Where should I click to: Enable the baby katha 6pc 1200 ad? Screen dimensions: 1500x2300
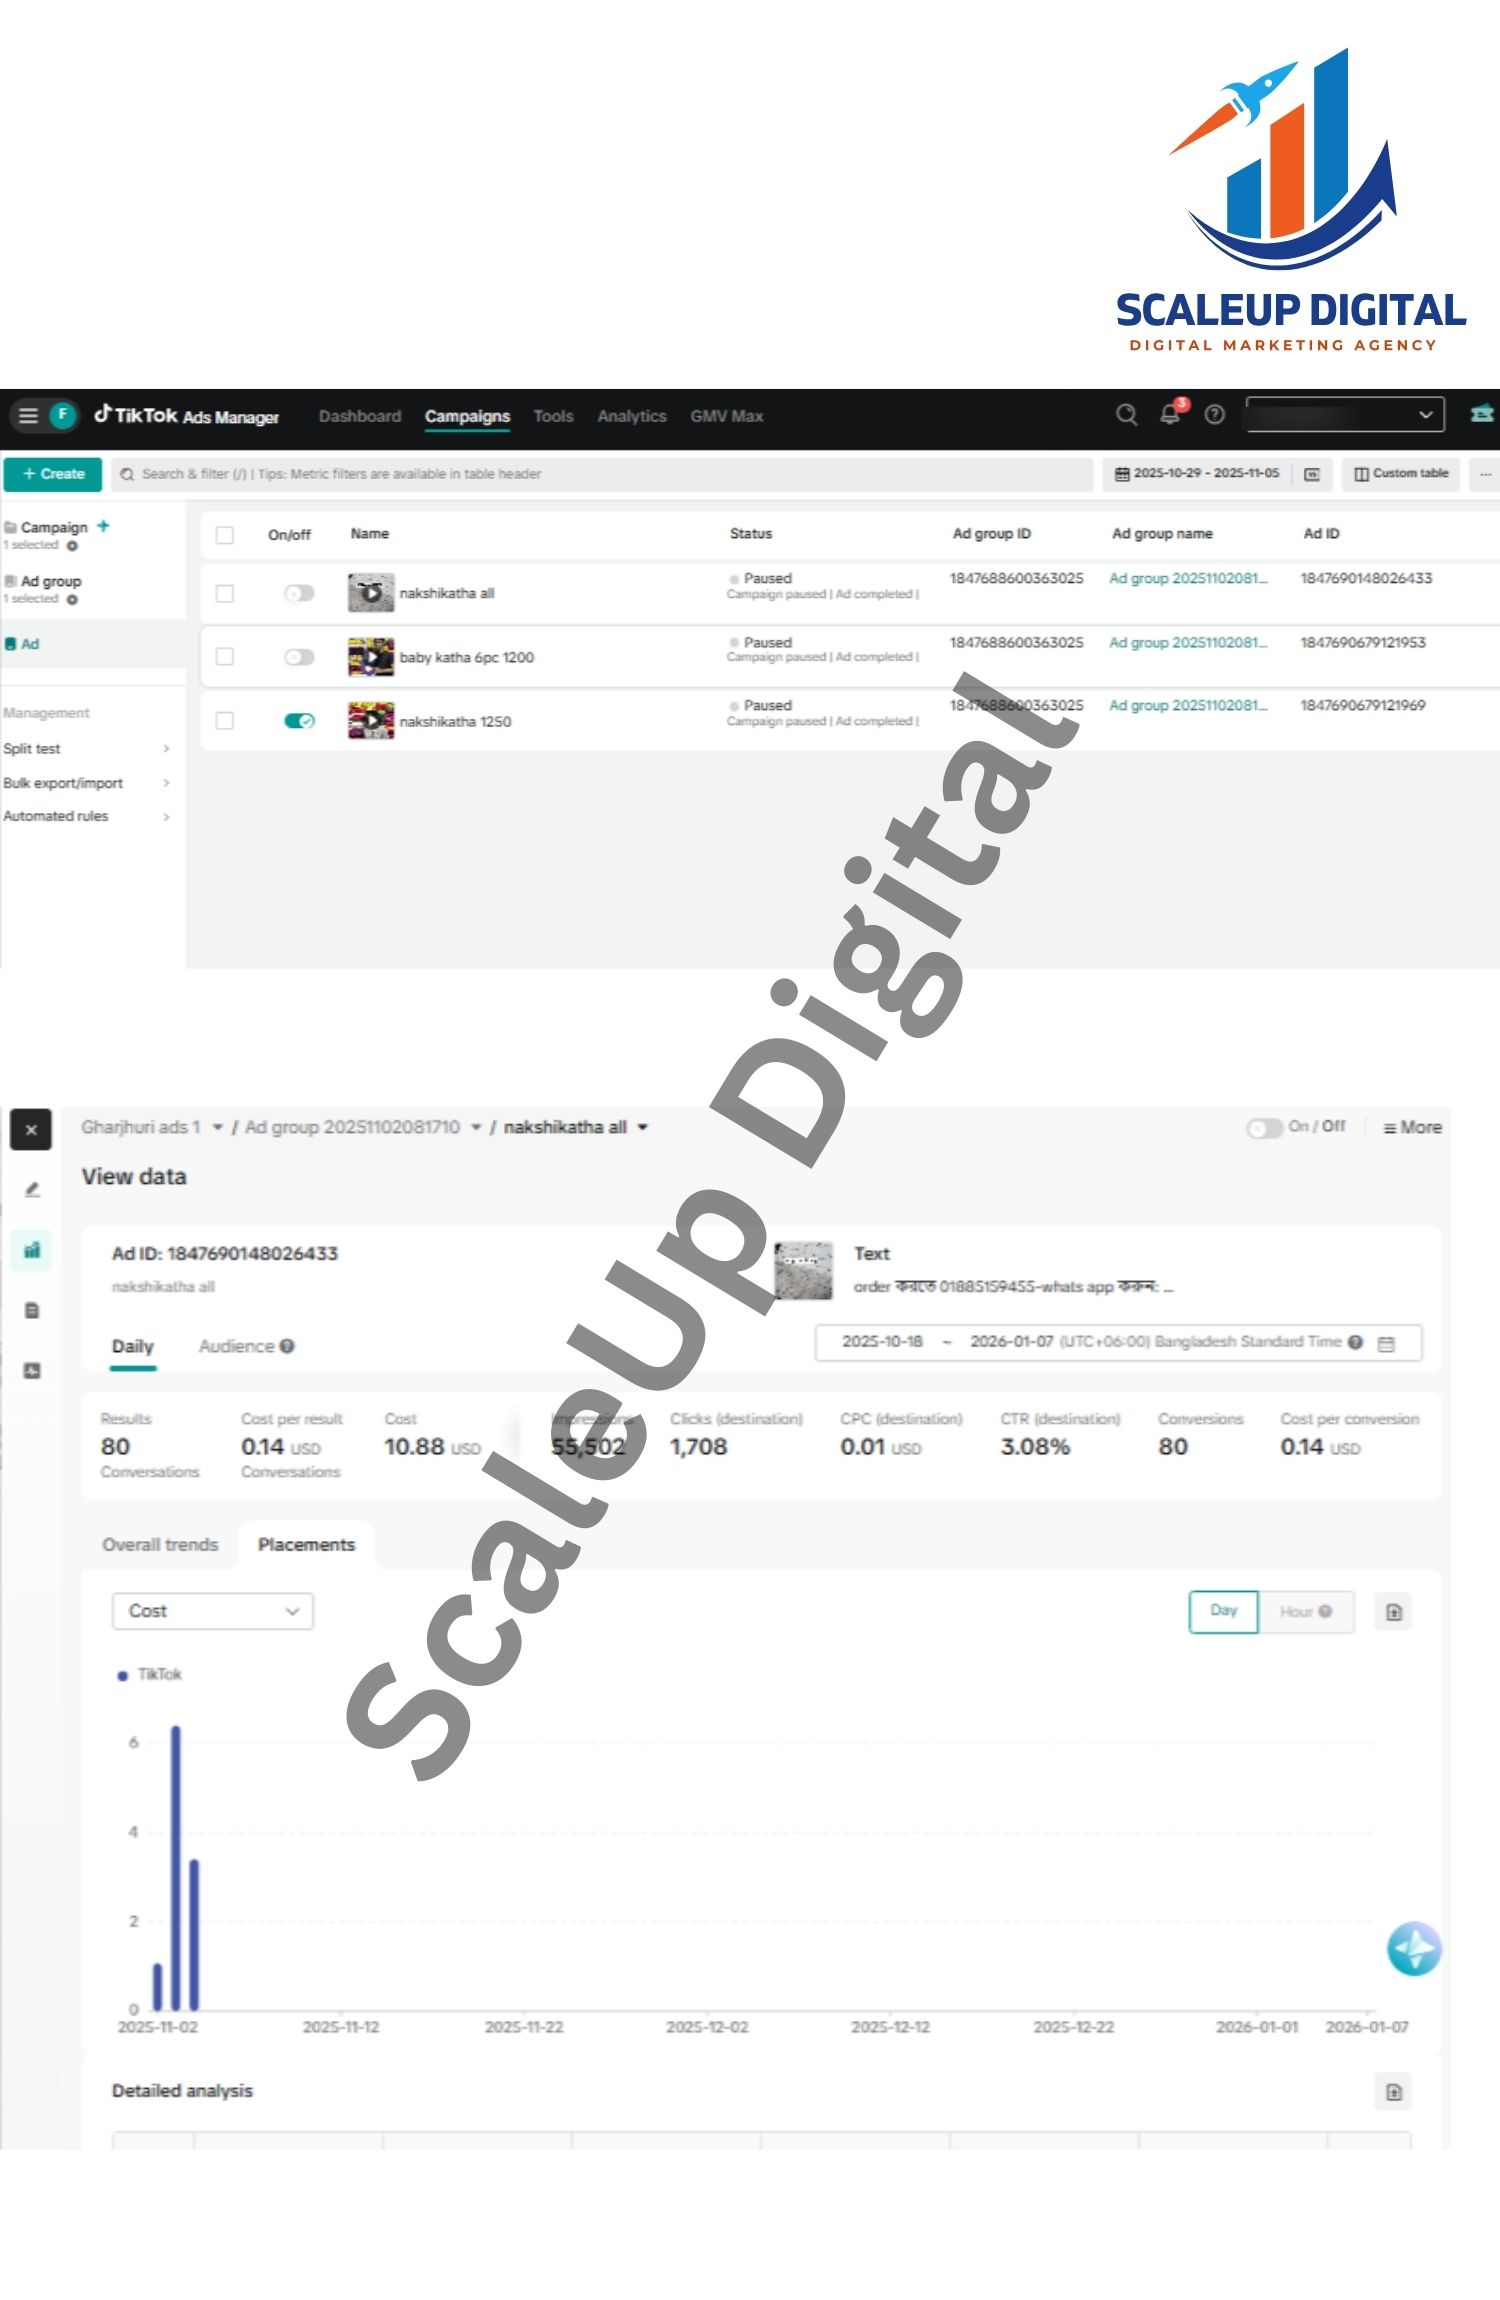click(299, 657)
